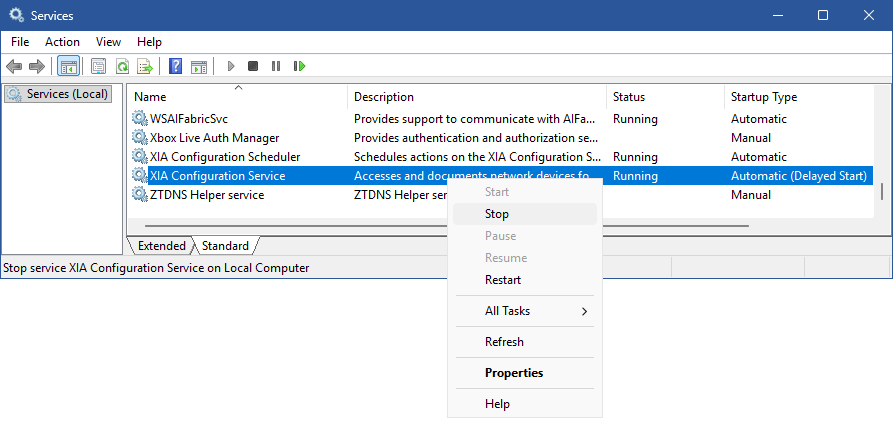Click the Pause Service toolbar icon
This screenshot has height=422, width=895.
(276, 66)
